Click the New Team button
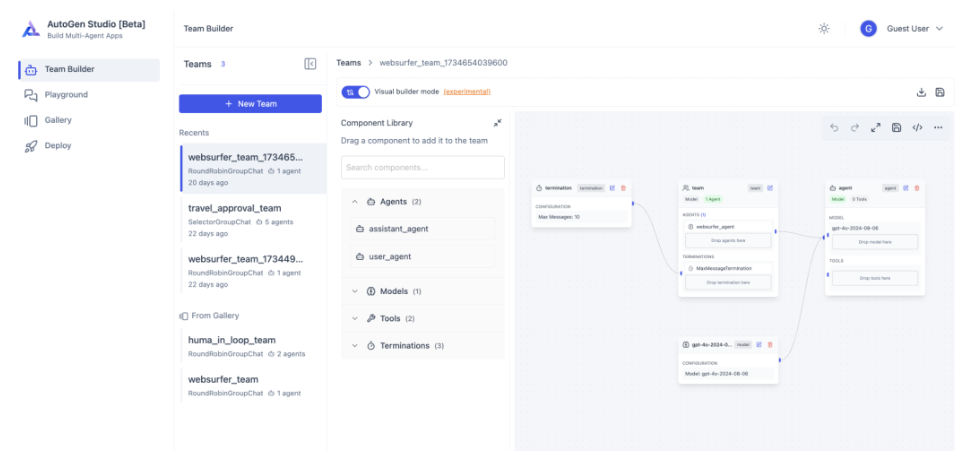This screenshot has height=451, width=966. 250,104
